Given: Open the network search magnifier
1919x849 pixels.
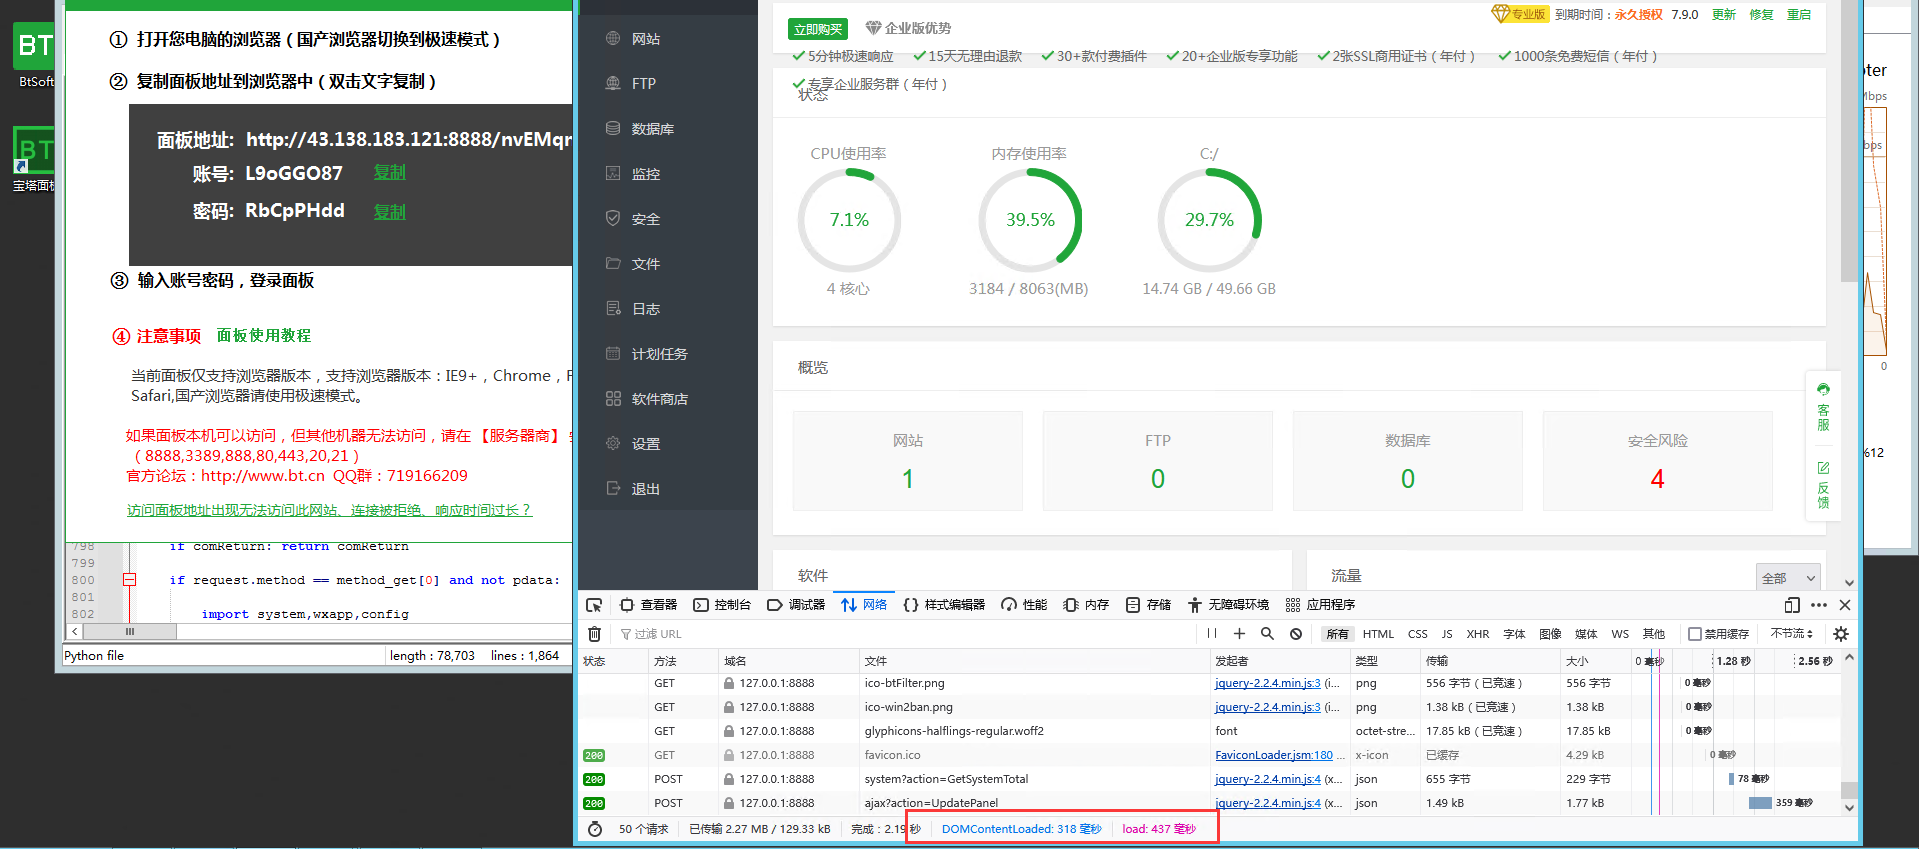Looking at the screenshot, I should [1267, 634].
